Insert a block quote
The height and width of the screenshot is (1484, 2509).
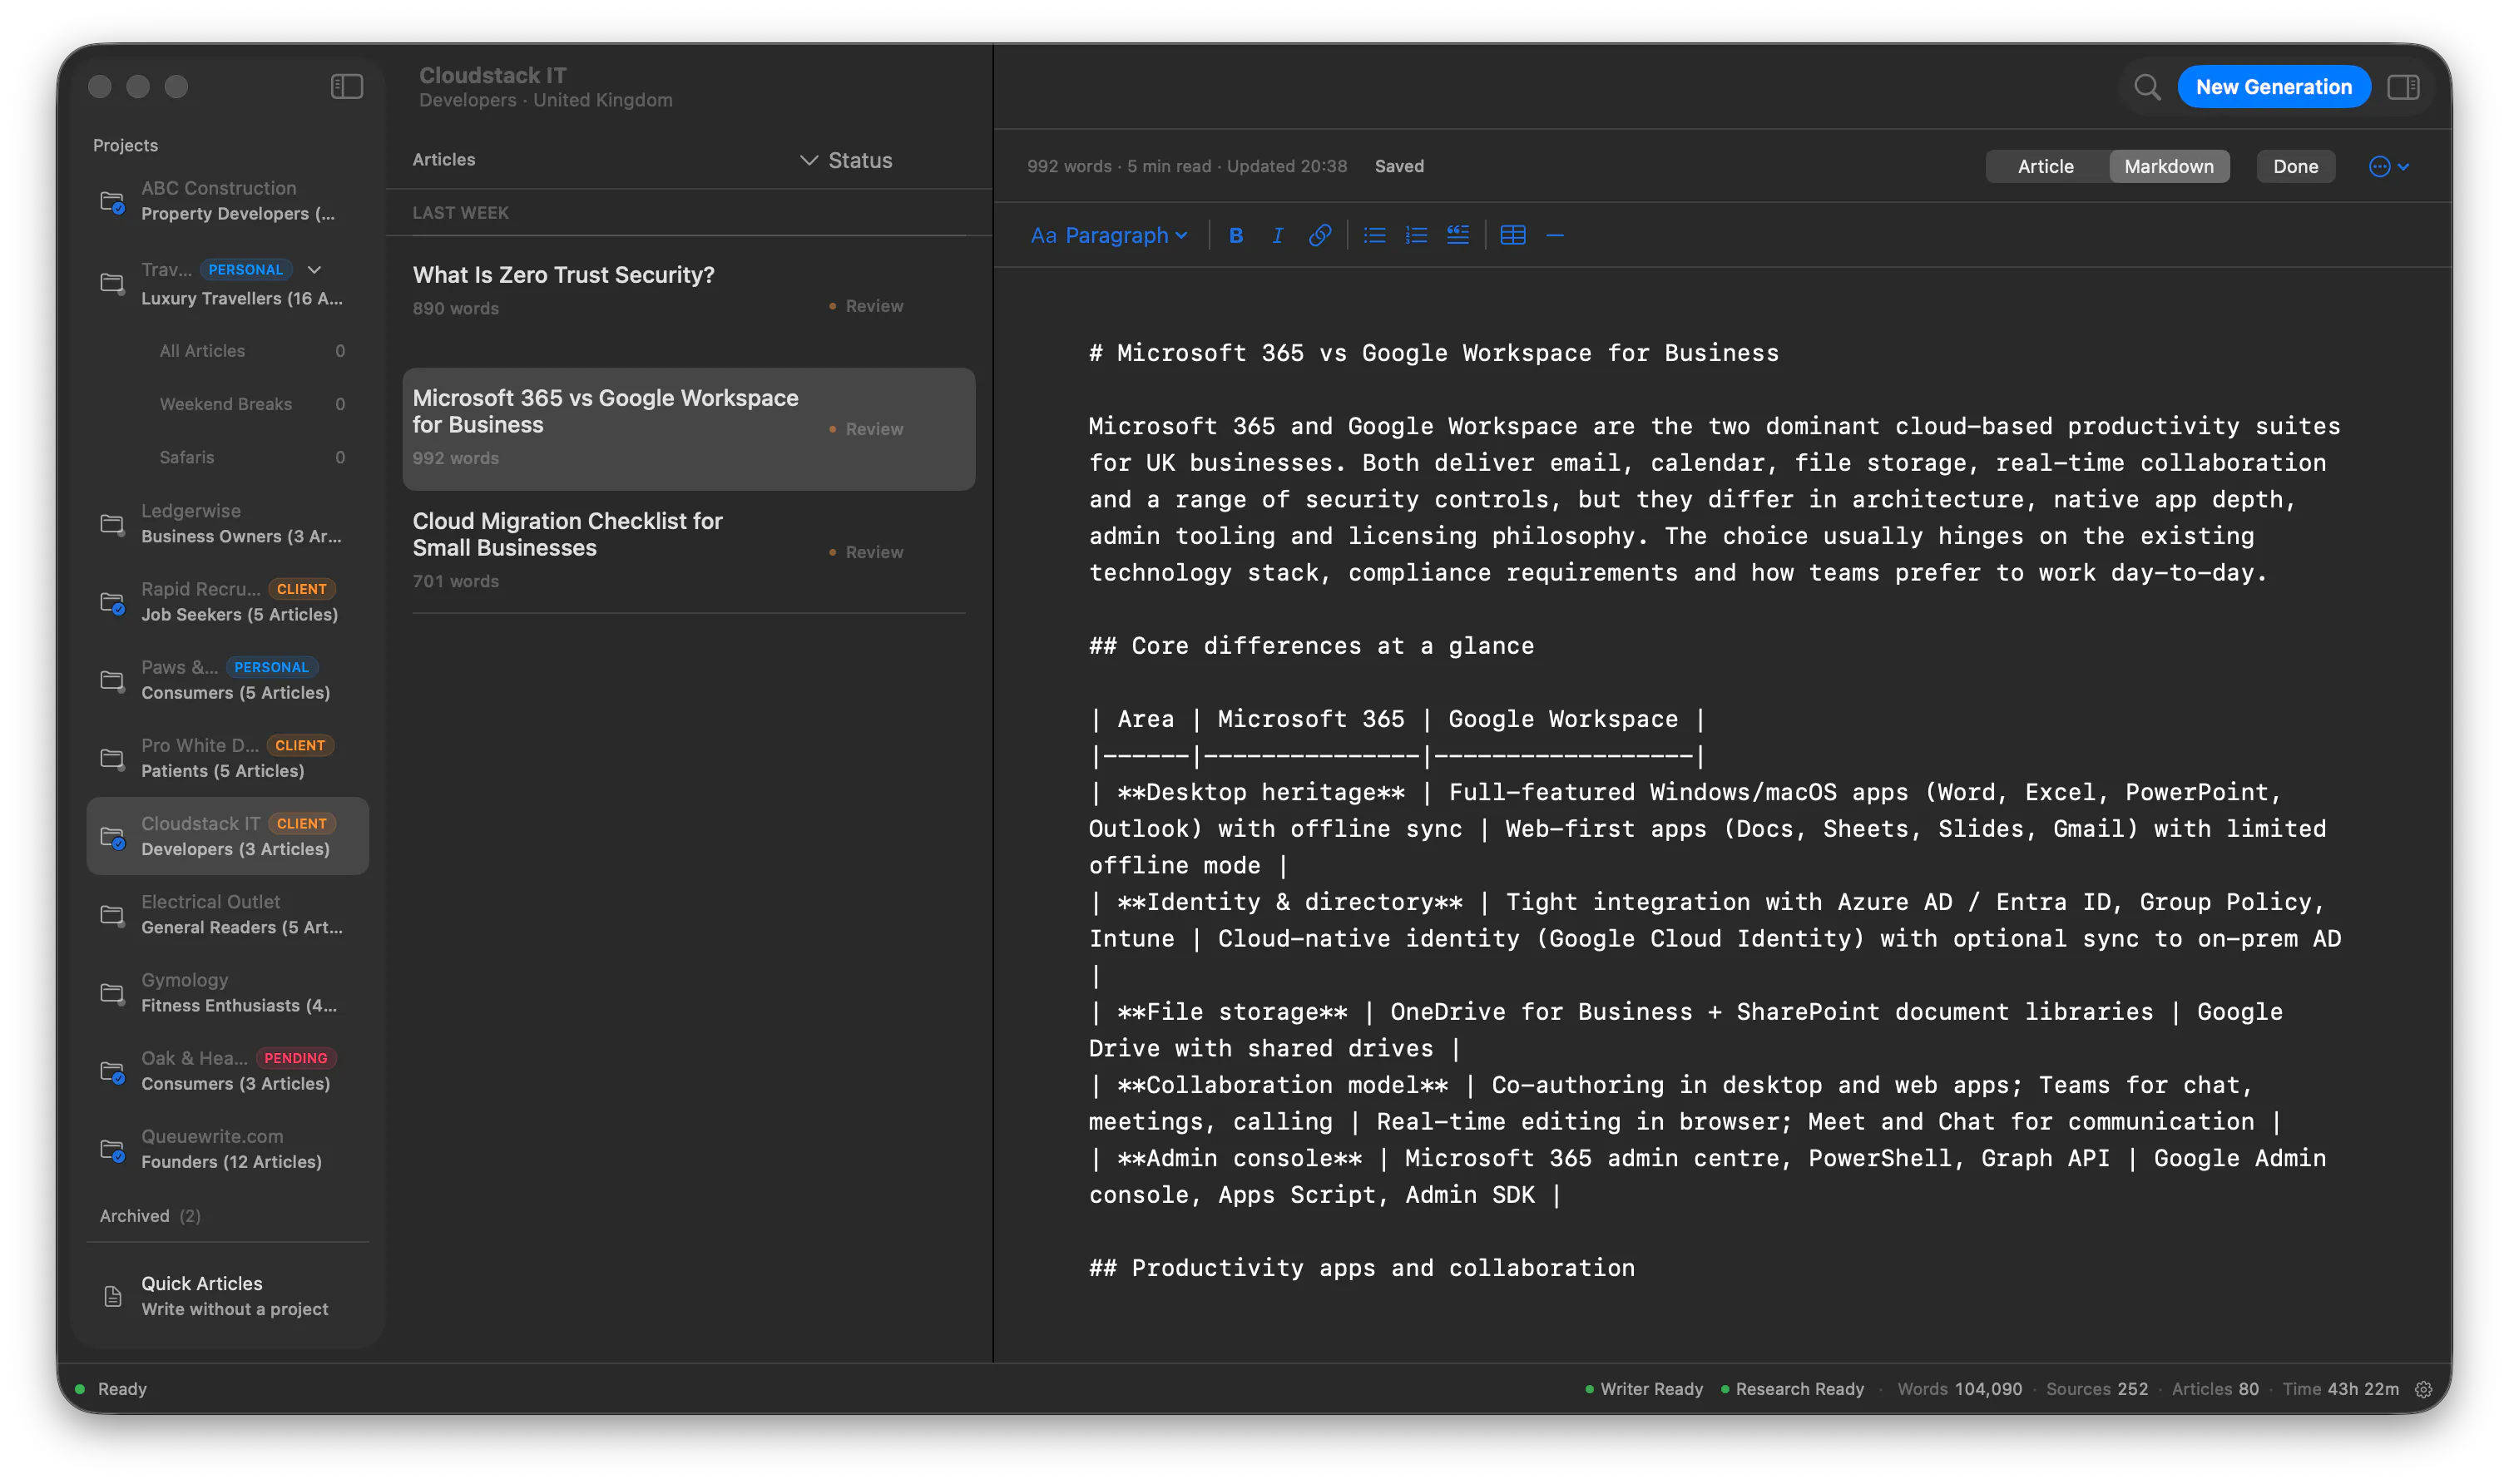(1458, 235)
